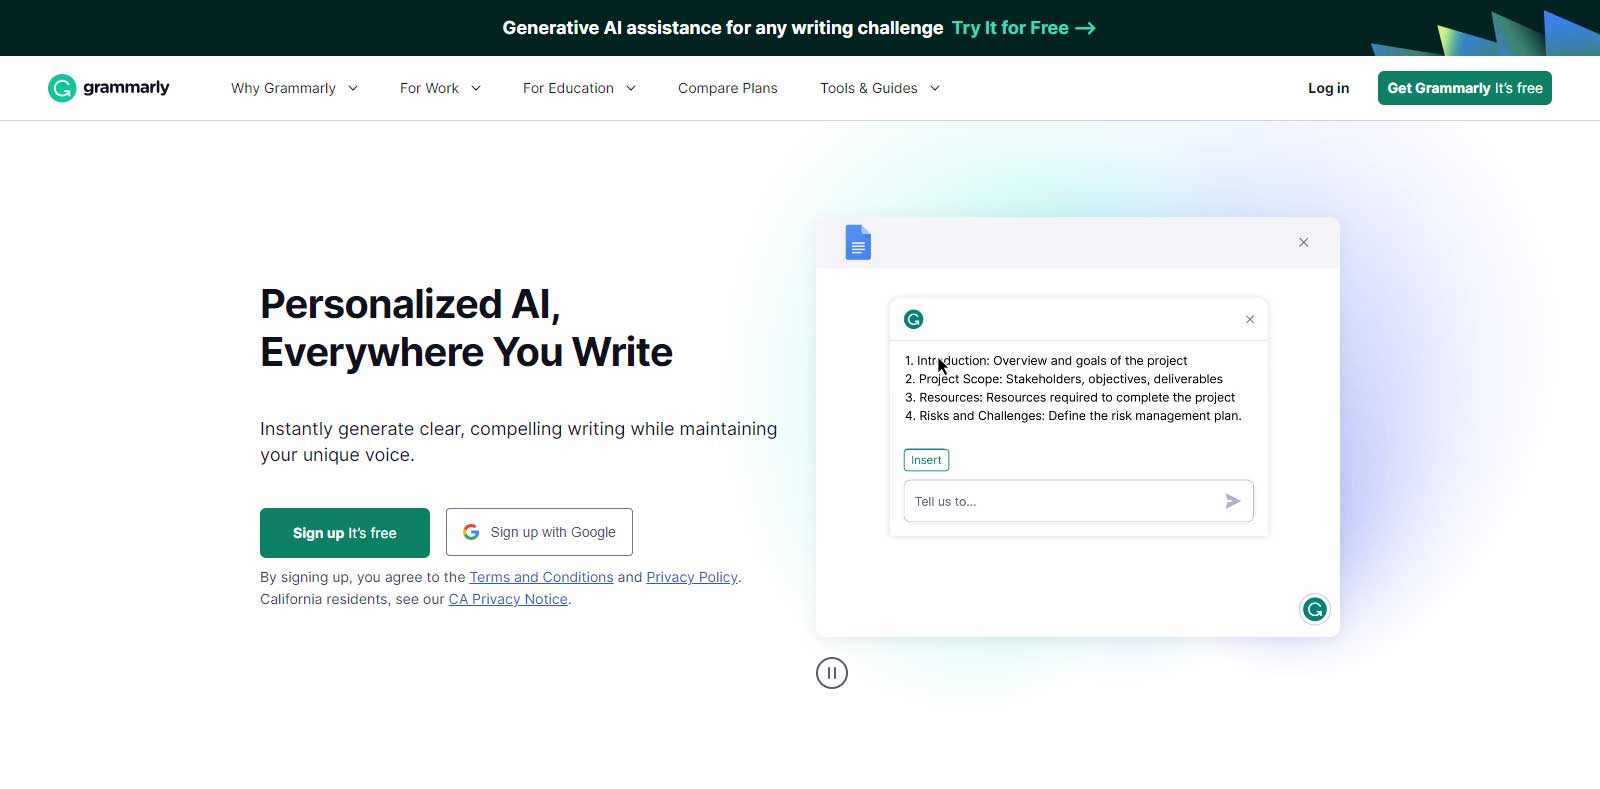Close the Grammarly suggestion card
Viewport: 1600px width, 789px height.
coord(1250,319)
